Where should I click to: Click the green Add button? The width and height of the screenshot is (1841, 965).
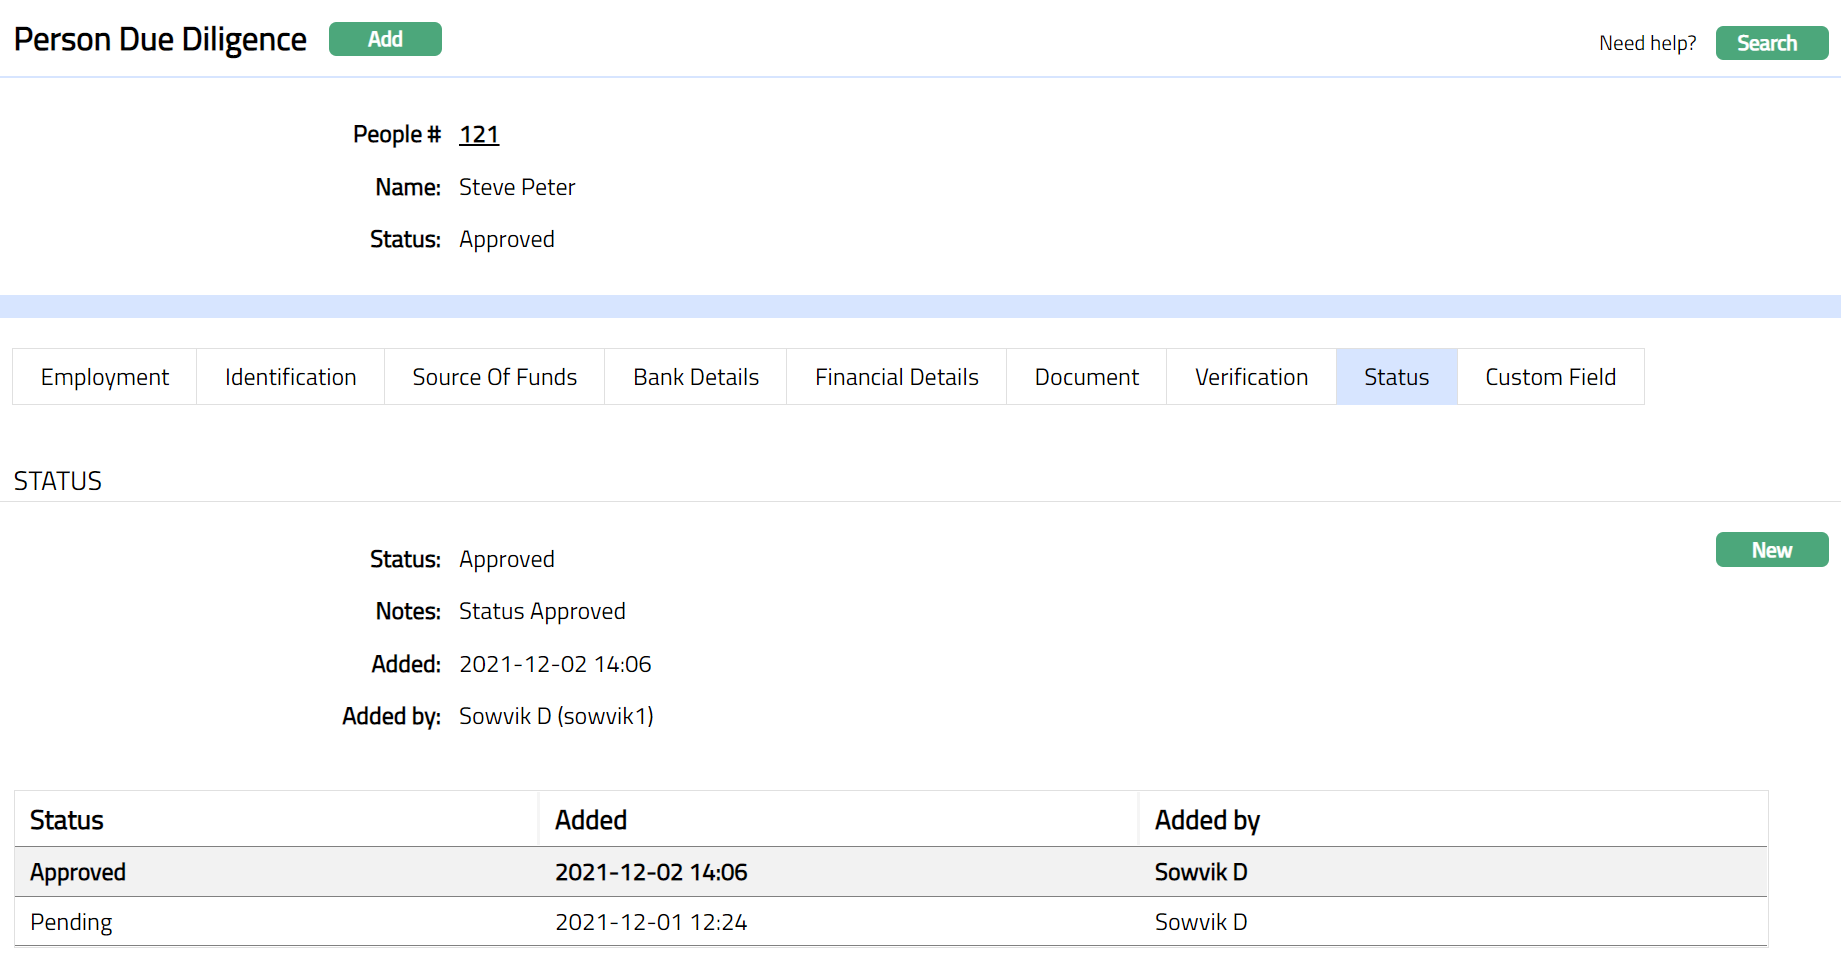click(x=385, y=39)
